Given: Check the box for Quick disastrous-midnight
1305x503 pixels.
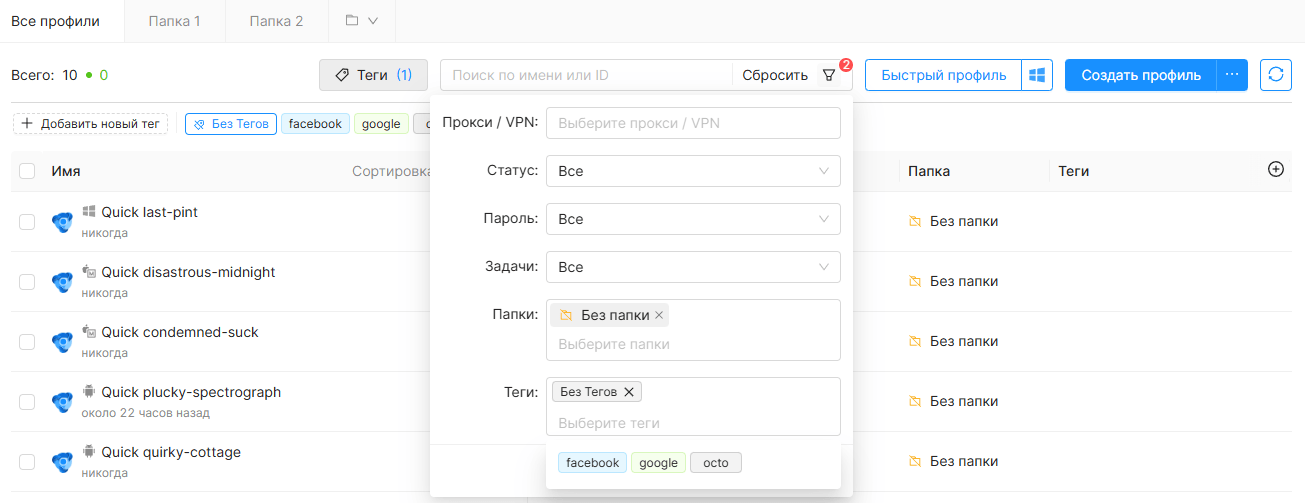Looking at the screenshot, I should click(27, 282).
